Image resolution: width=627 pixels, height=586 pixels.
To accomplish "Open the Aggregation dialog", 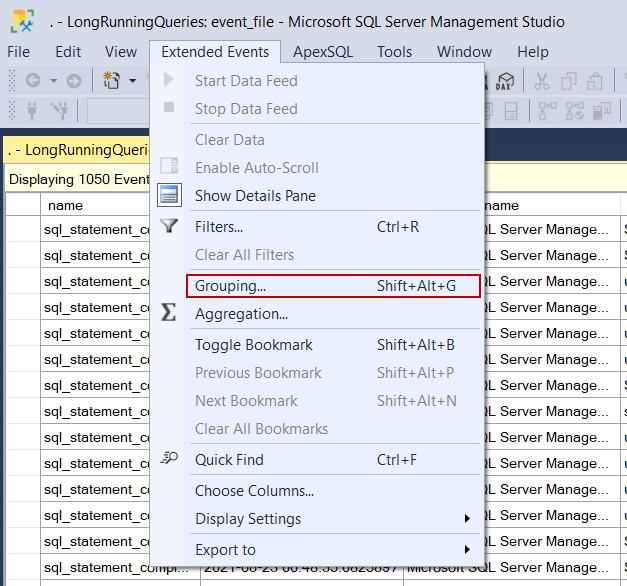I will (241, 314).
